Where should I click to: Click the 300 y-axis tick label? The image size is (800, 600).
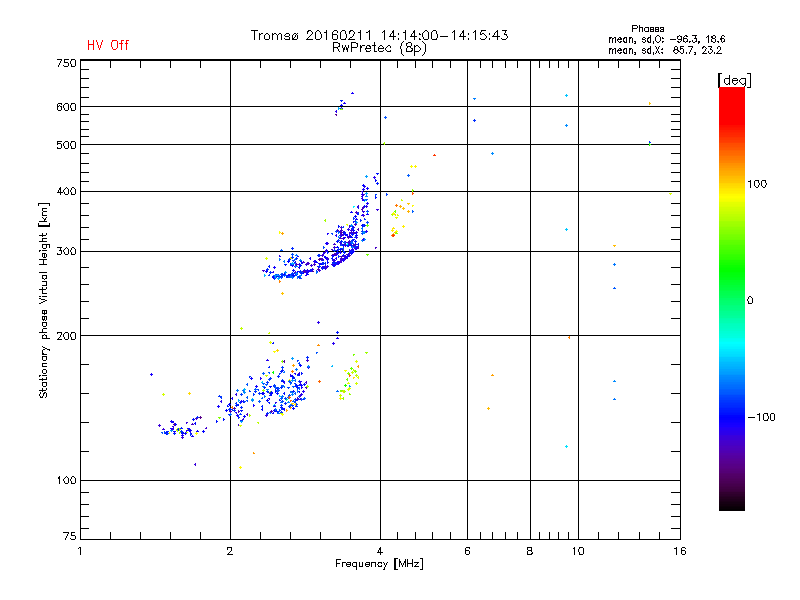[66, 252]
